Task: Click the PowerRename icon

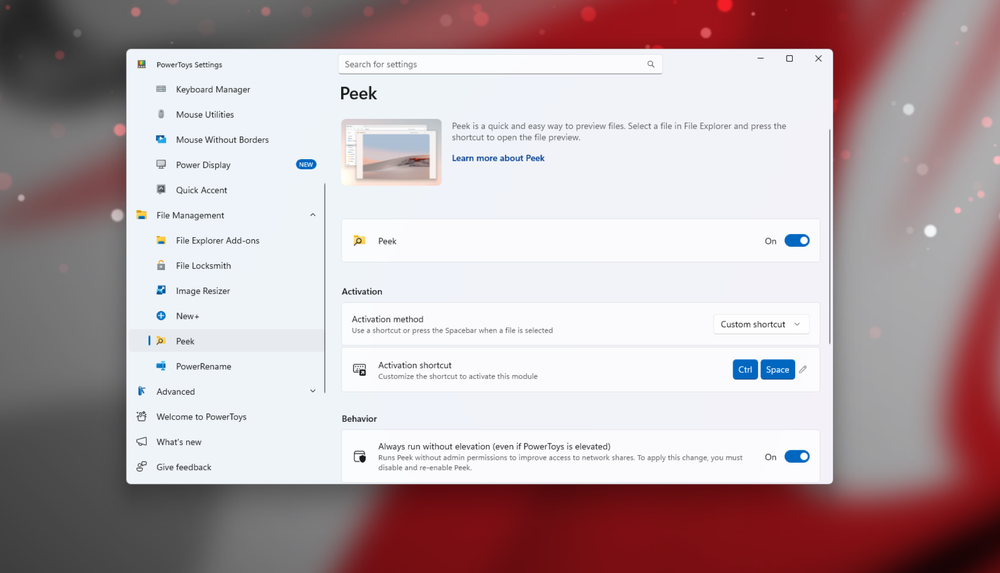Action: tap(161, 366)
